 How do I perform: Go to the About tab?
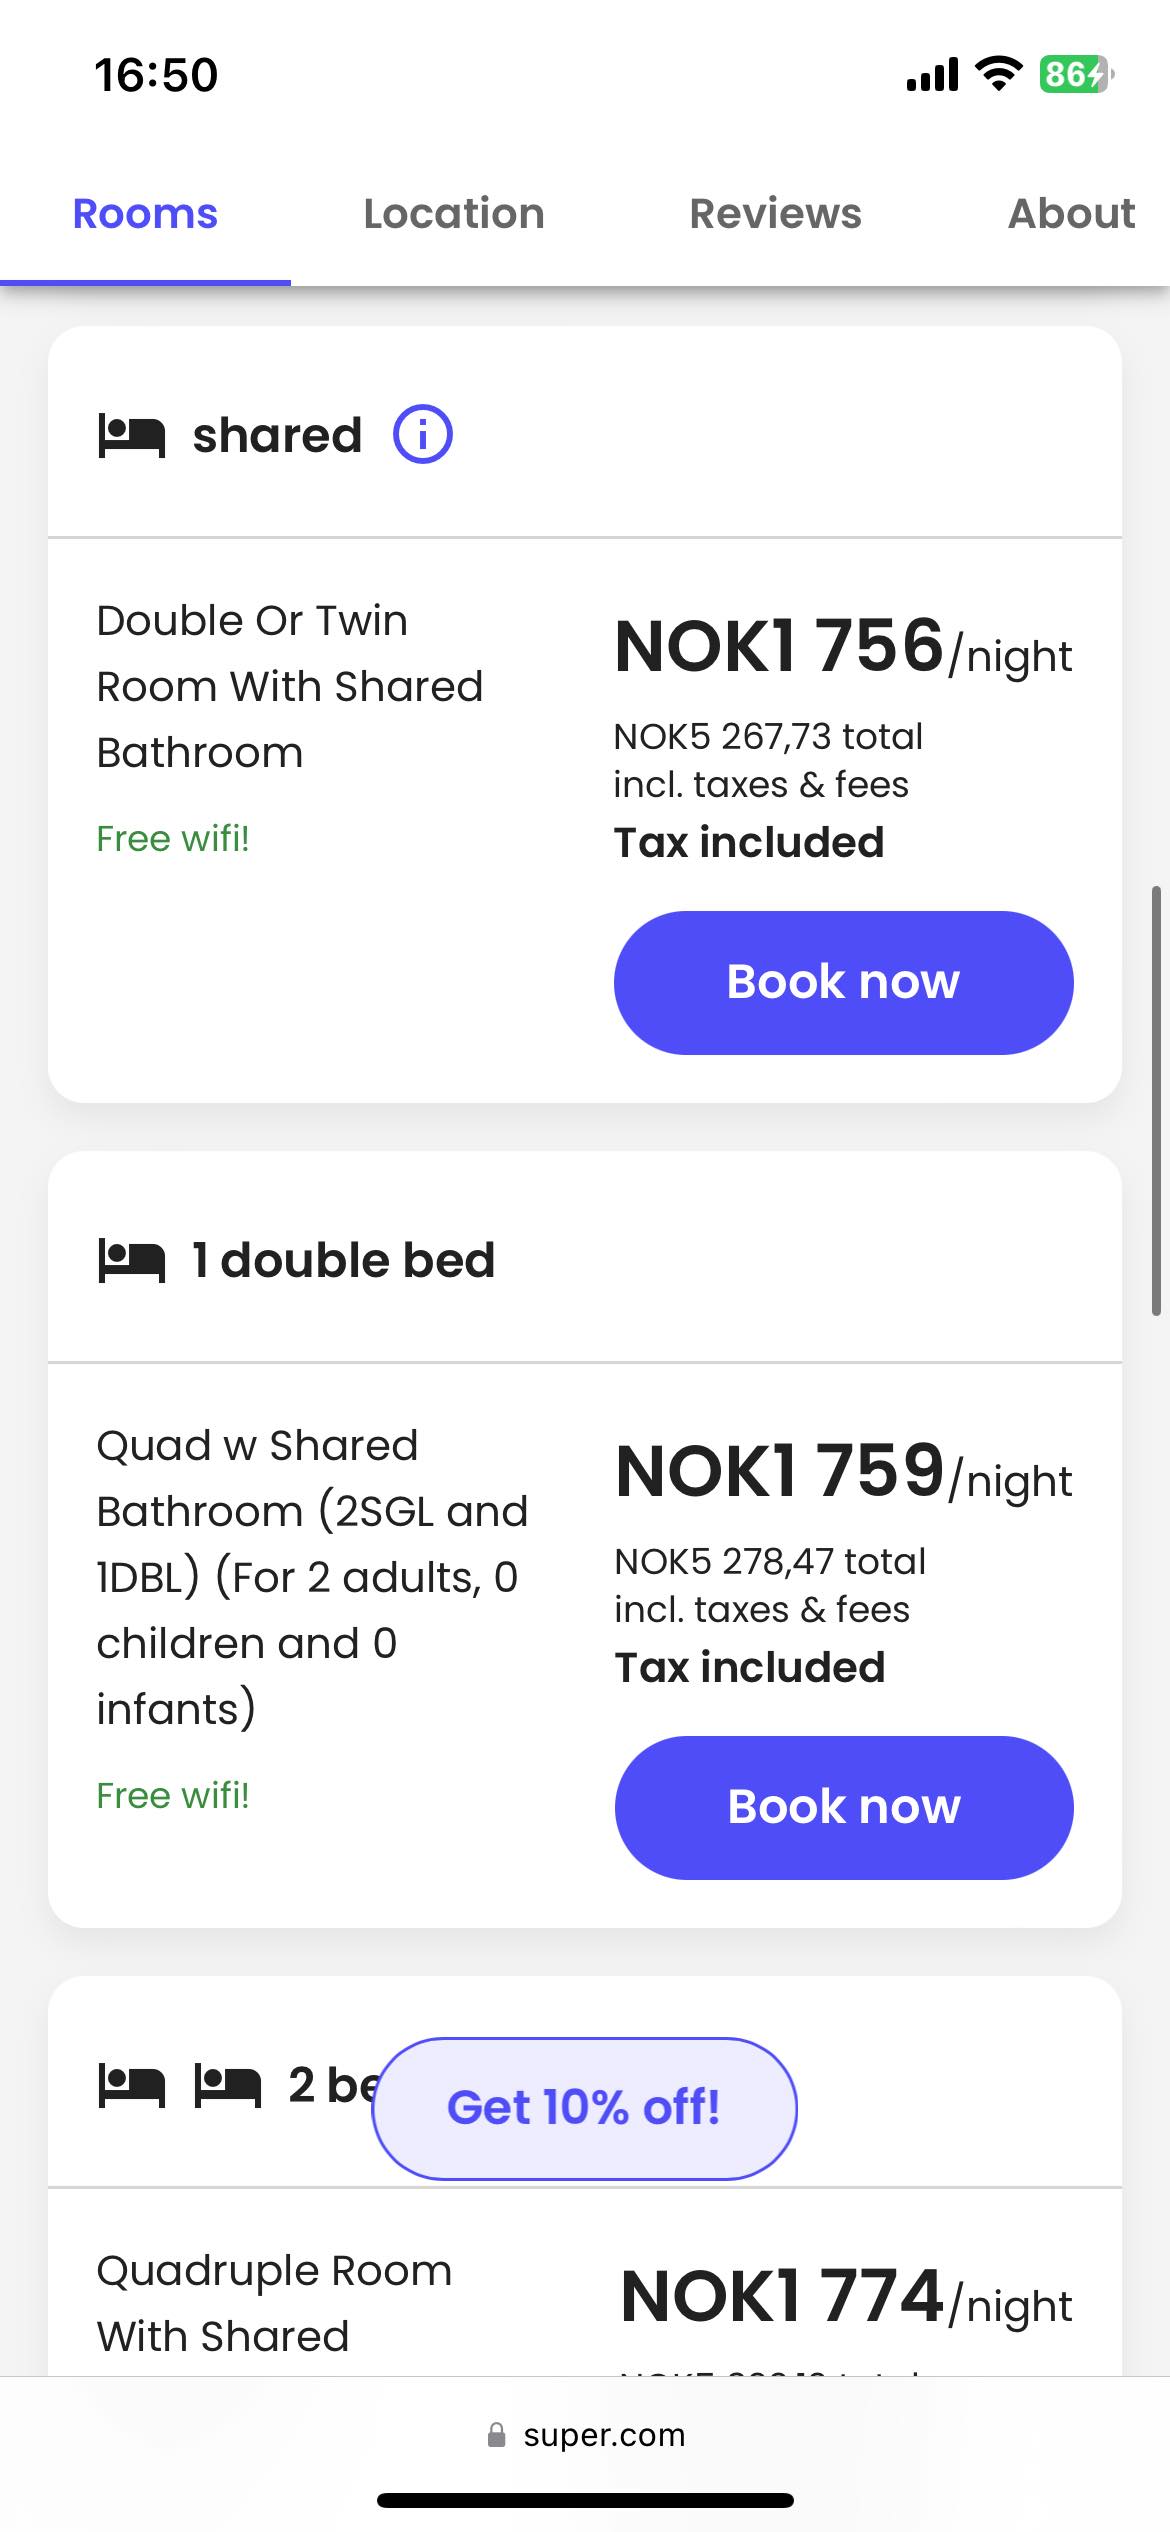(1071, 214)
